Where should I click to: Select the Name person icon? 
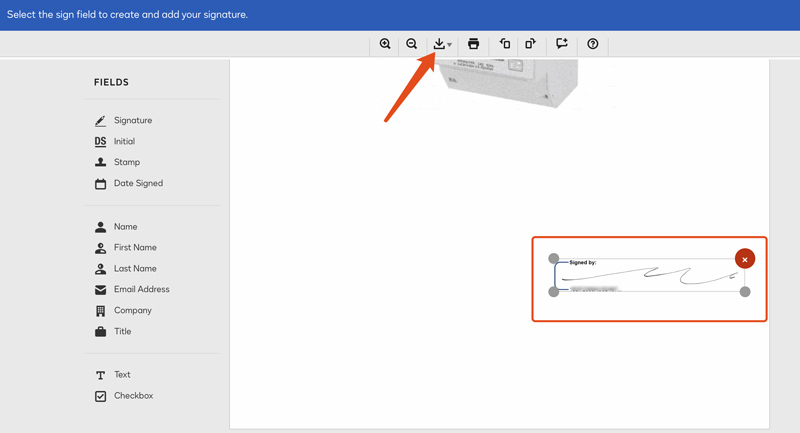click(x=101, y=227)
